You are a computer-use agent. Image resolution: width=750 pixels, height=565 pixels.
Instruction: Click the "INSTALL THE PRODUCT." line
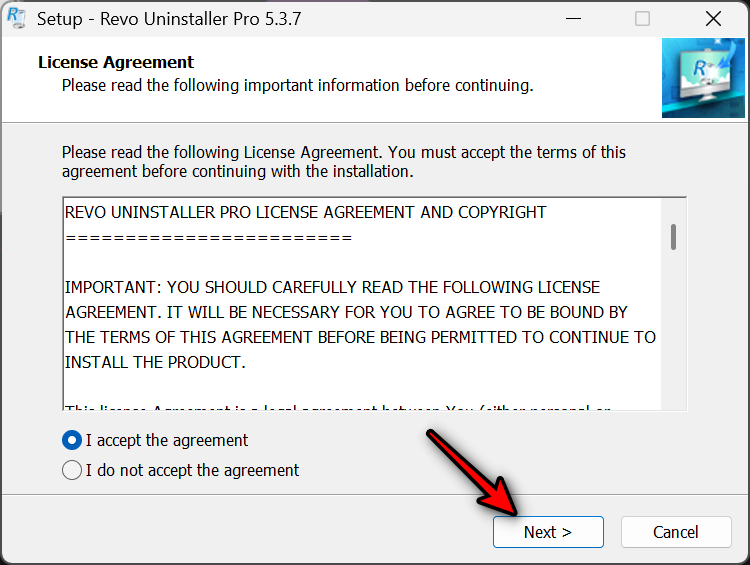pyautogui.click(x=155, y=362)
